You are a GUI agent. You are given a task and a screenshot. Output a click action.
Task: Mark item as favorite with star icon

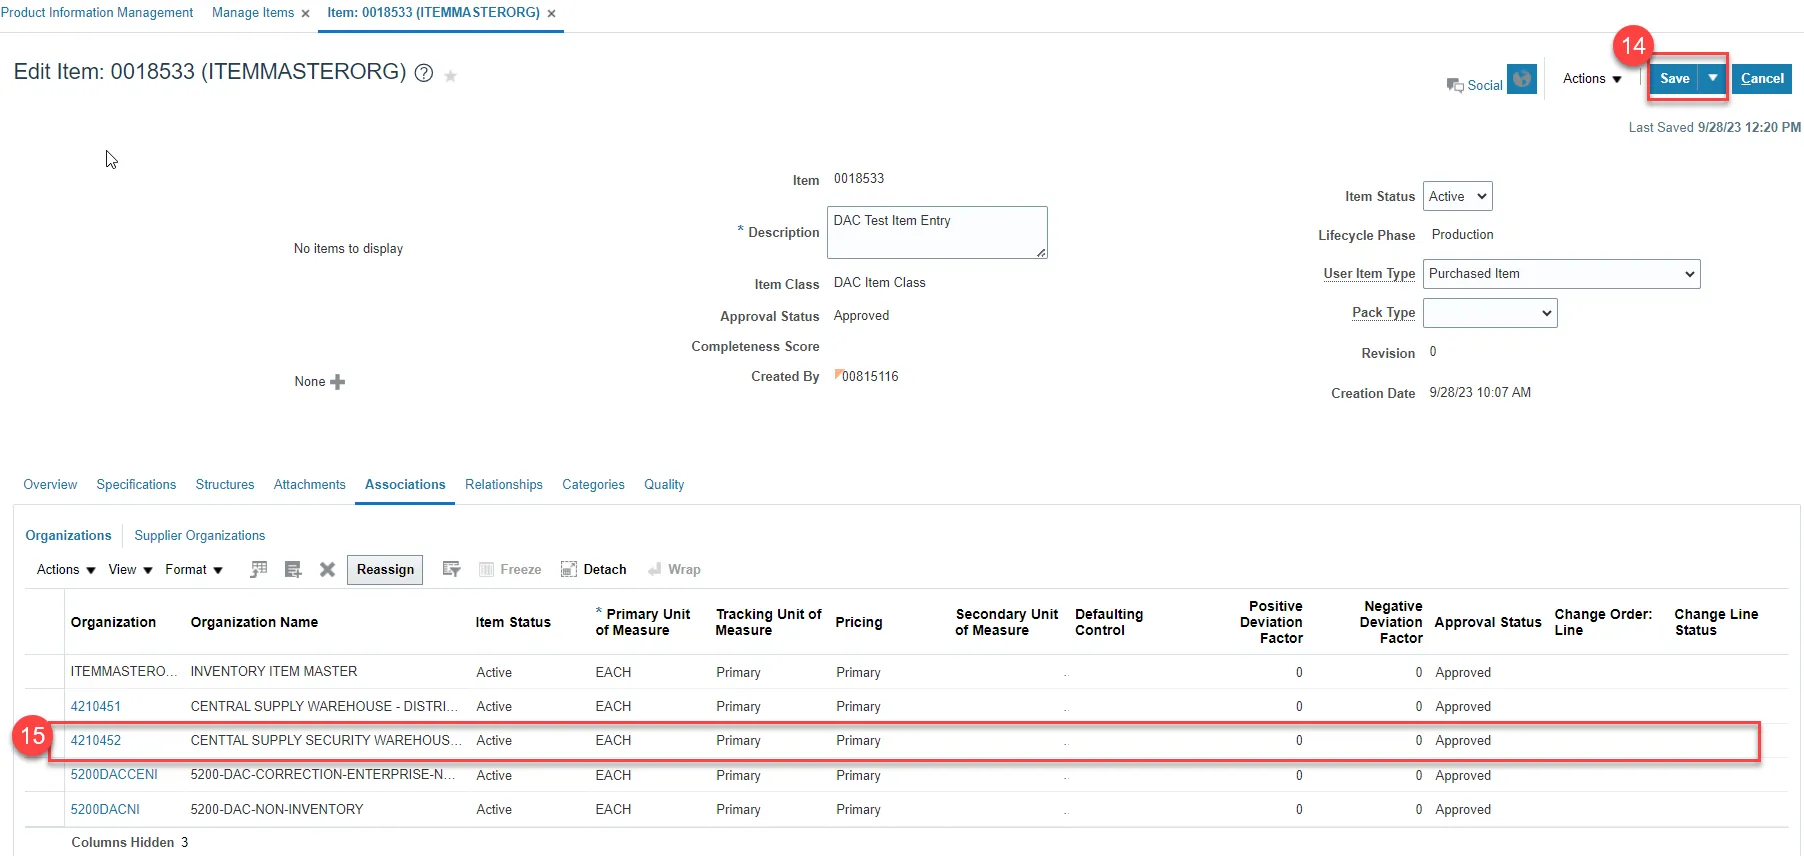pos(451,76)
